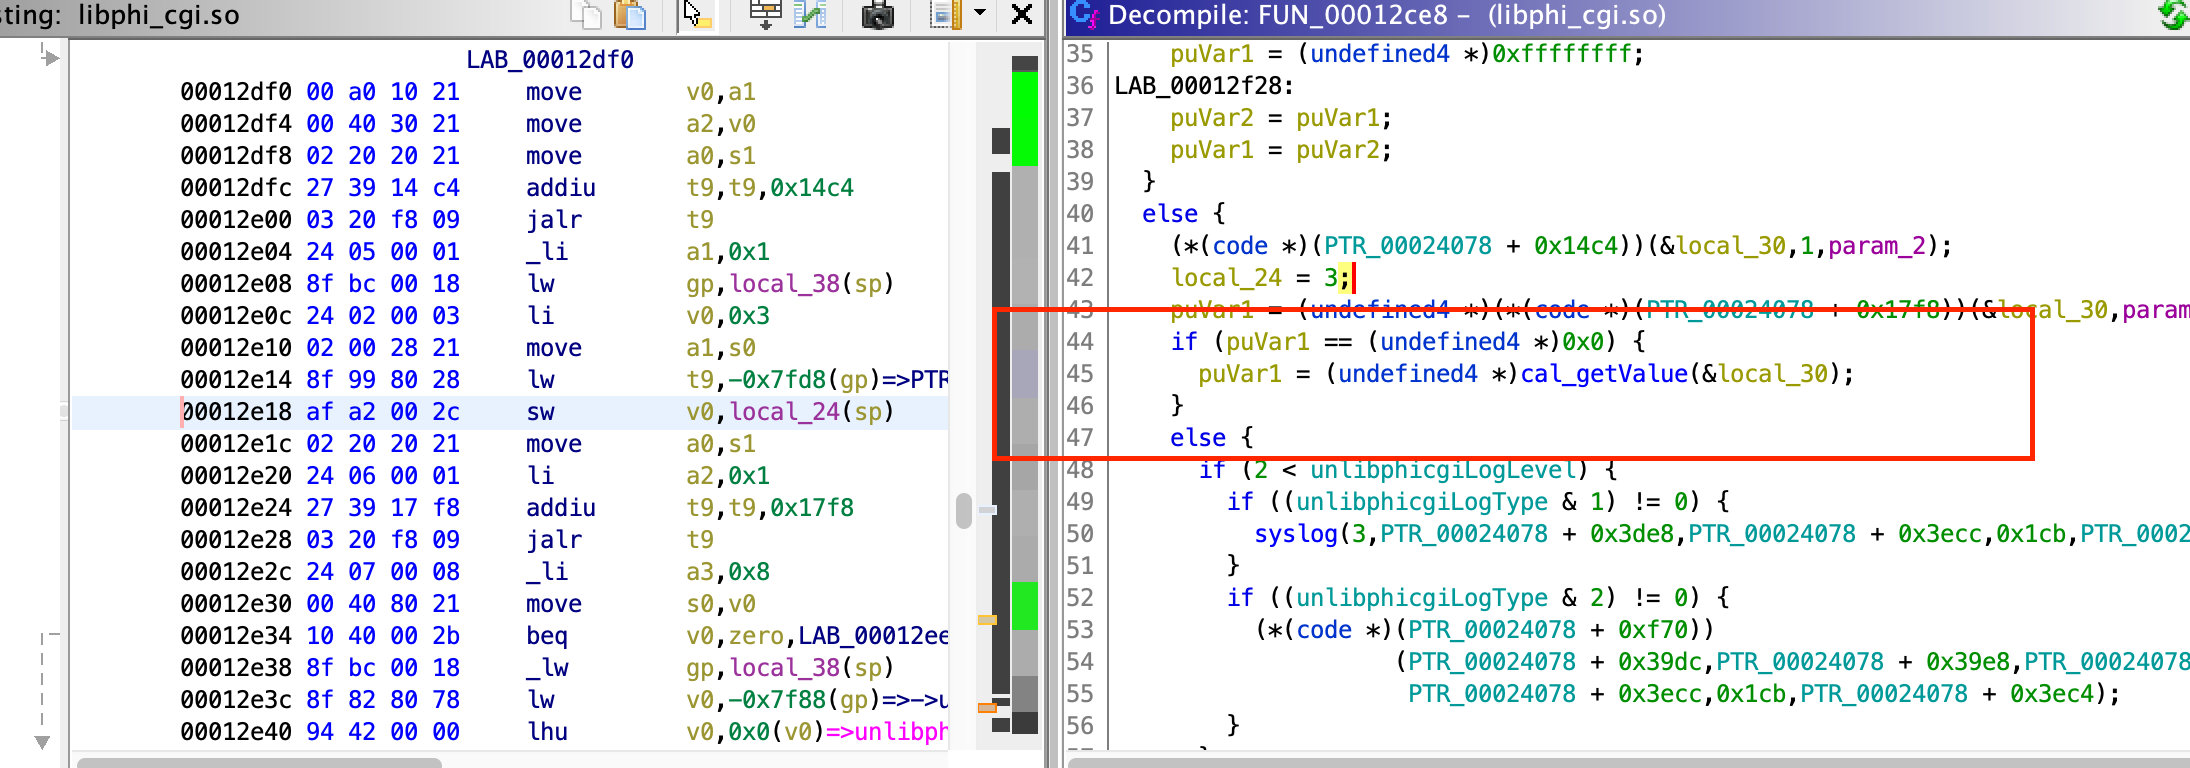Click the listing vertical scrollbar thumb
Image resolution: width=2190 pixels, height=768 pixels.
(x=964, y=511)
